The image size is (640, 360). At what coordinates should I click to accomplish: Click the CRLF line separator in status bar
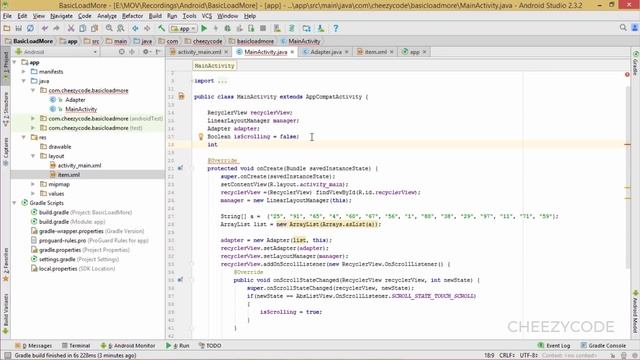(507, 355)
